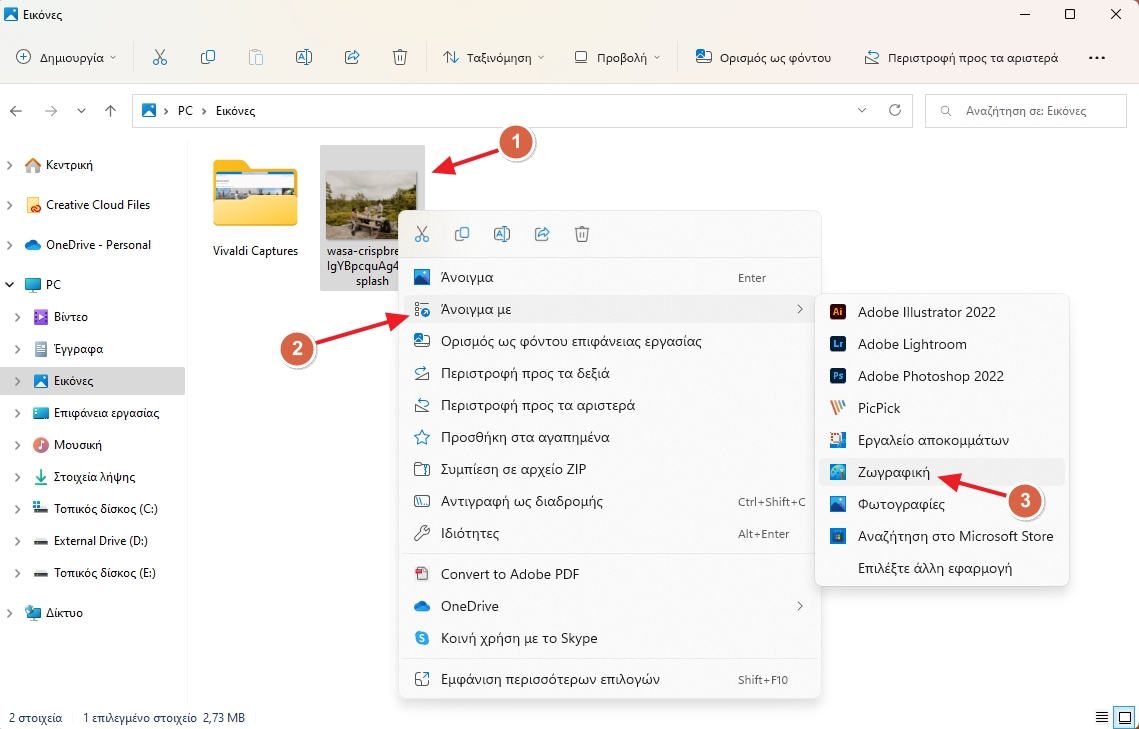This screenshot has height=729, width=1139.
Task: Click the Copy icon in the context menu
Action: pos(462,234)
